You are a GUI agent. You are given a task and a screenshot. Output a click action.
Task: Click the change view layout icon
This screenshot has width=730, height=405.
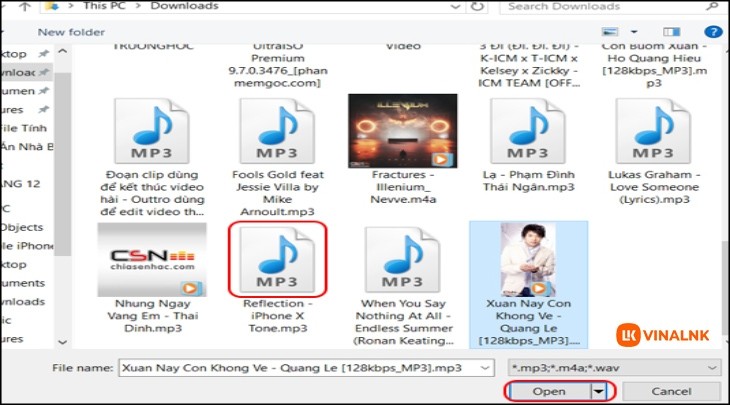(x=611, y=32)
